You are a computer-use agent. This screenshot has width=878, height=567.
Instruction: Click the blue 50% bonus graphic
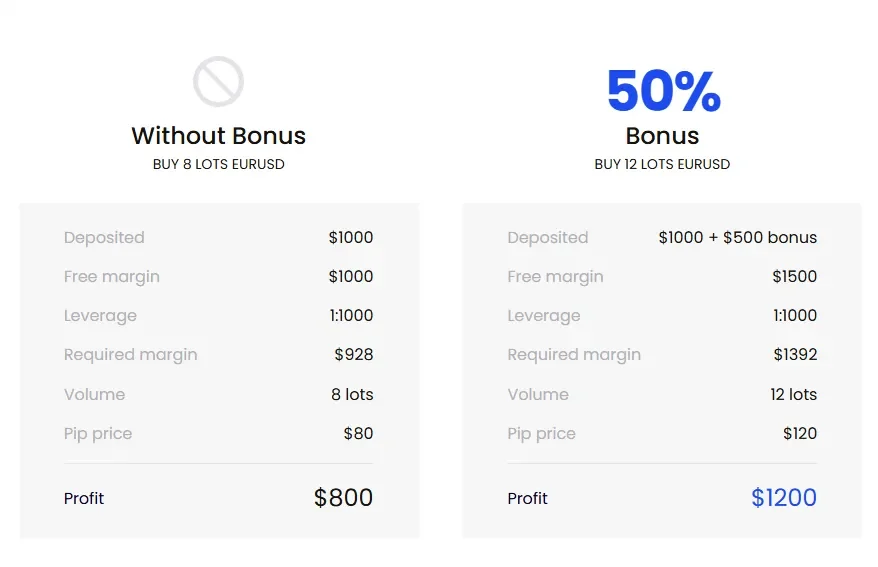click(664, 91)
